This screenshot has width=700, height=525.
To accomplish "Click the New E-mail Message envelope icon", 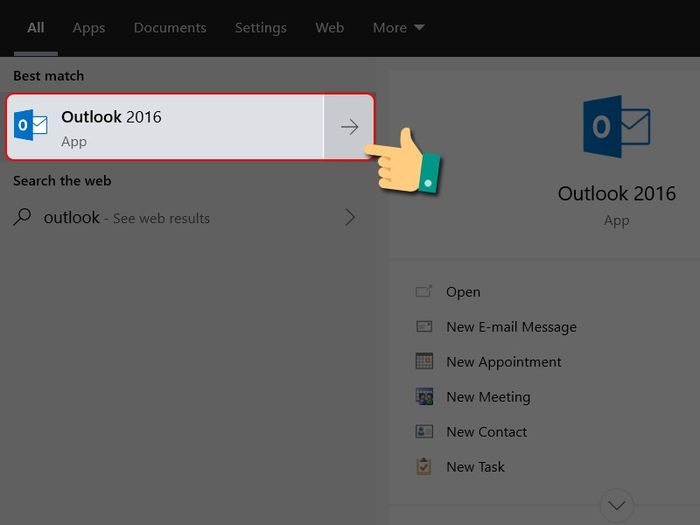I will click(x=424, y=327).
